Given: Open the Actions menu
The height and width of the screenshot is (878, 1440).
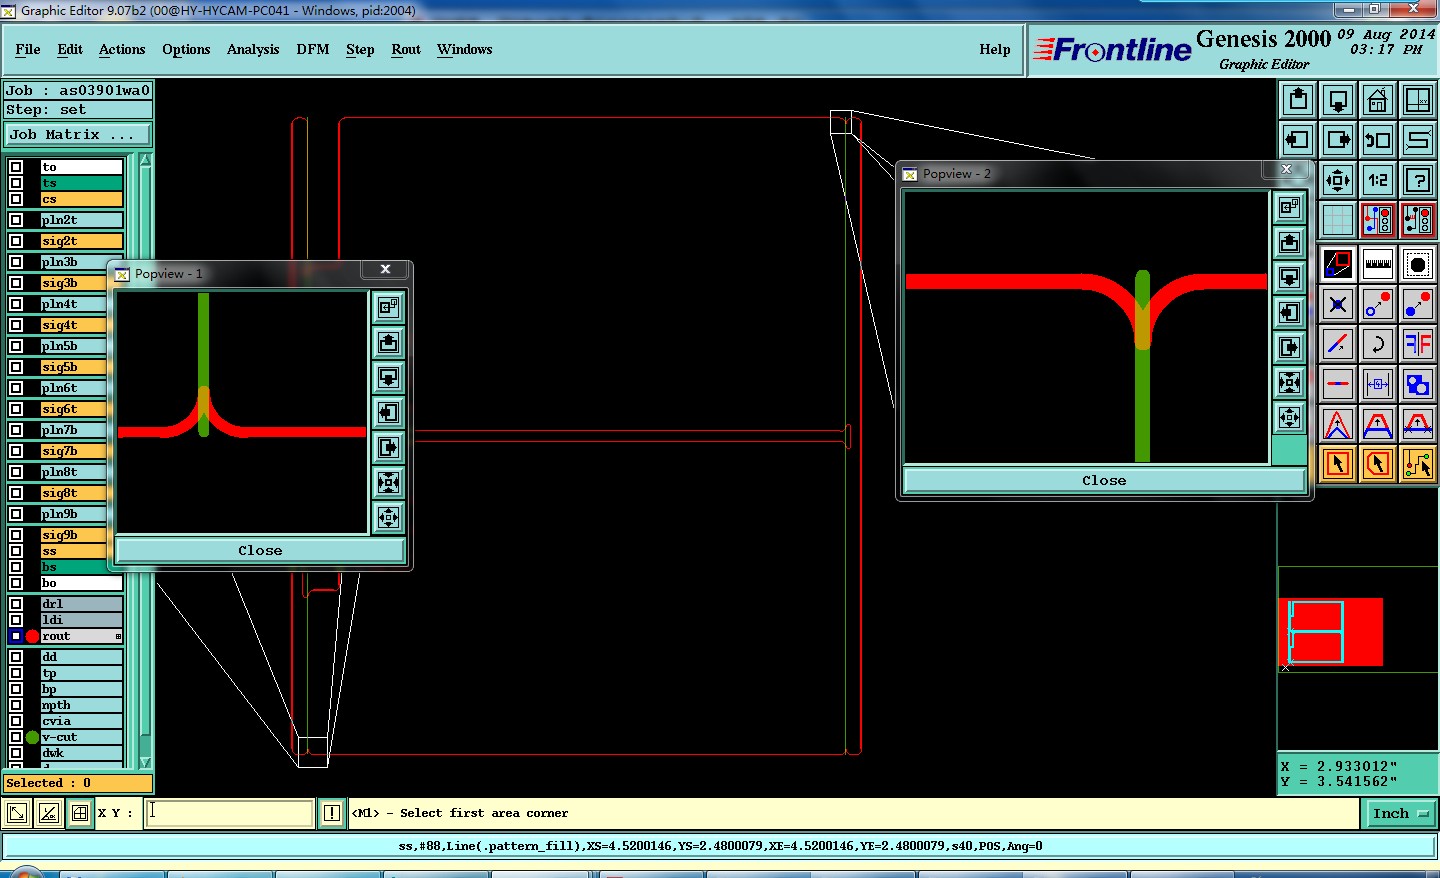Looking at the screenshot, I should 122,49.
